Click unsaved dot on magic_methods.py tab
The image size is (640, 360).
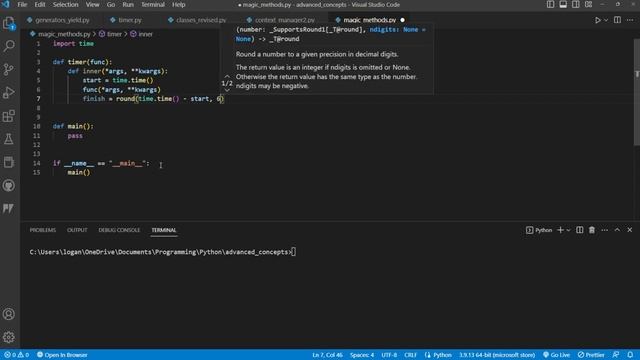click(402, 20)
